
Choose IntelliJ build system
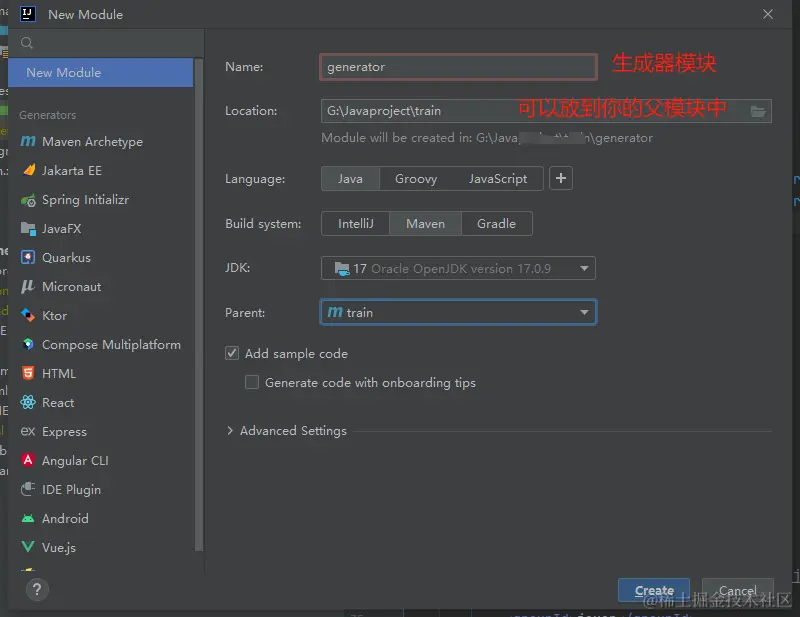click(x=356, y=224)
